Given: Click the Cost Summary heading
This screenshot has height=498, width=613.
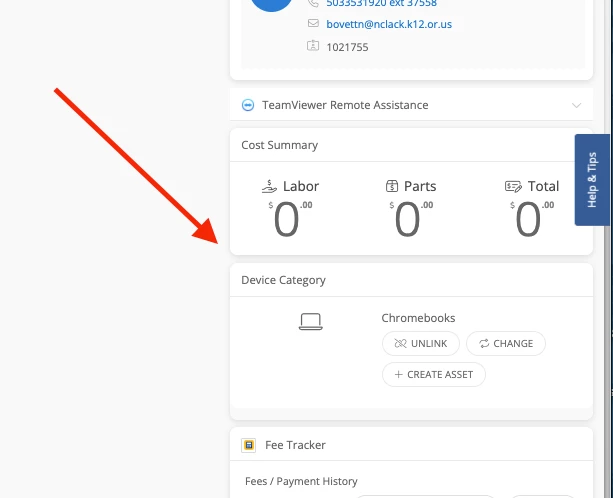Looking at the screenshot, I should tap(280, 145).
